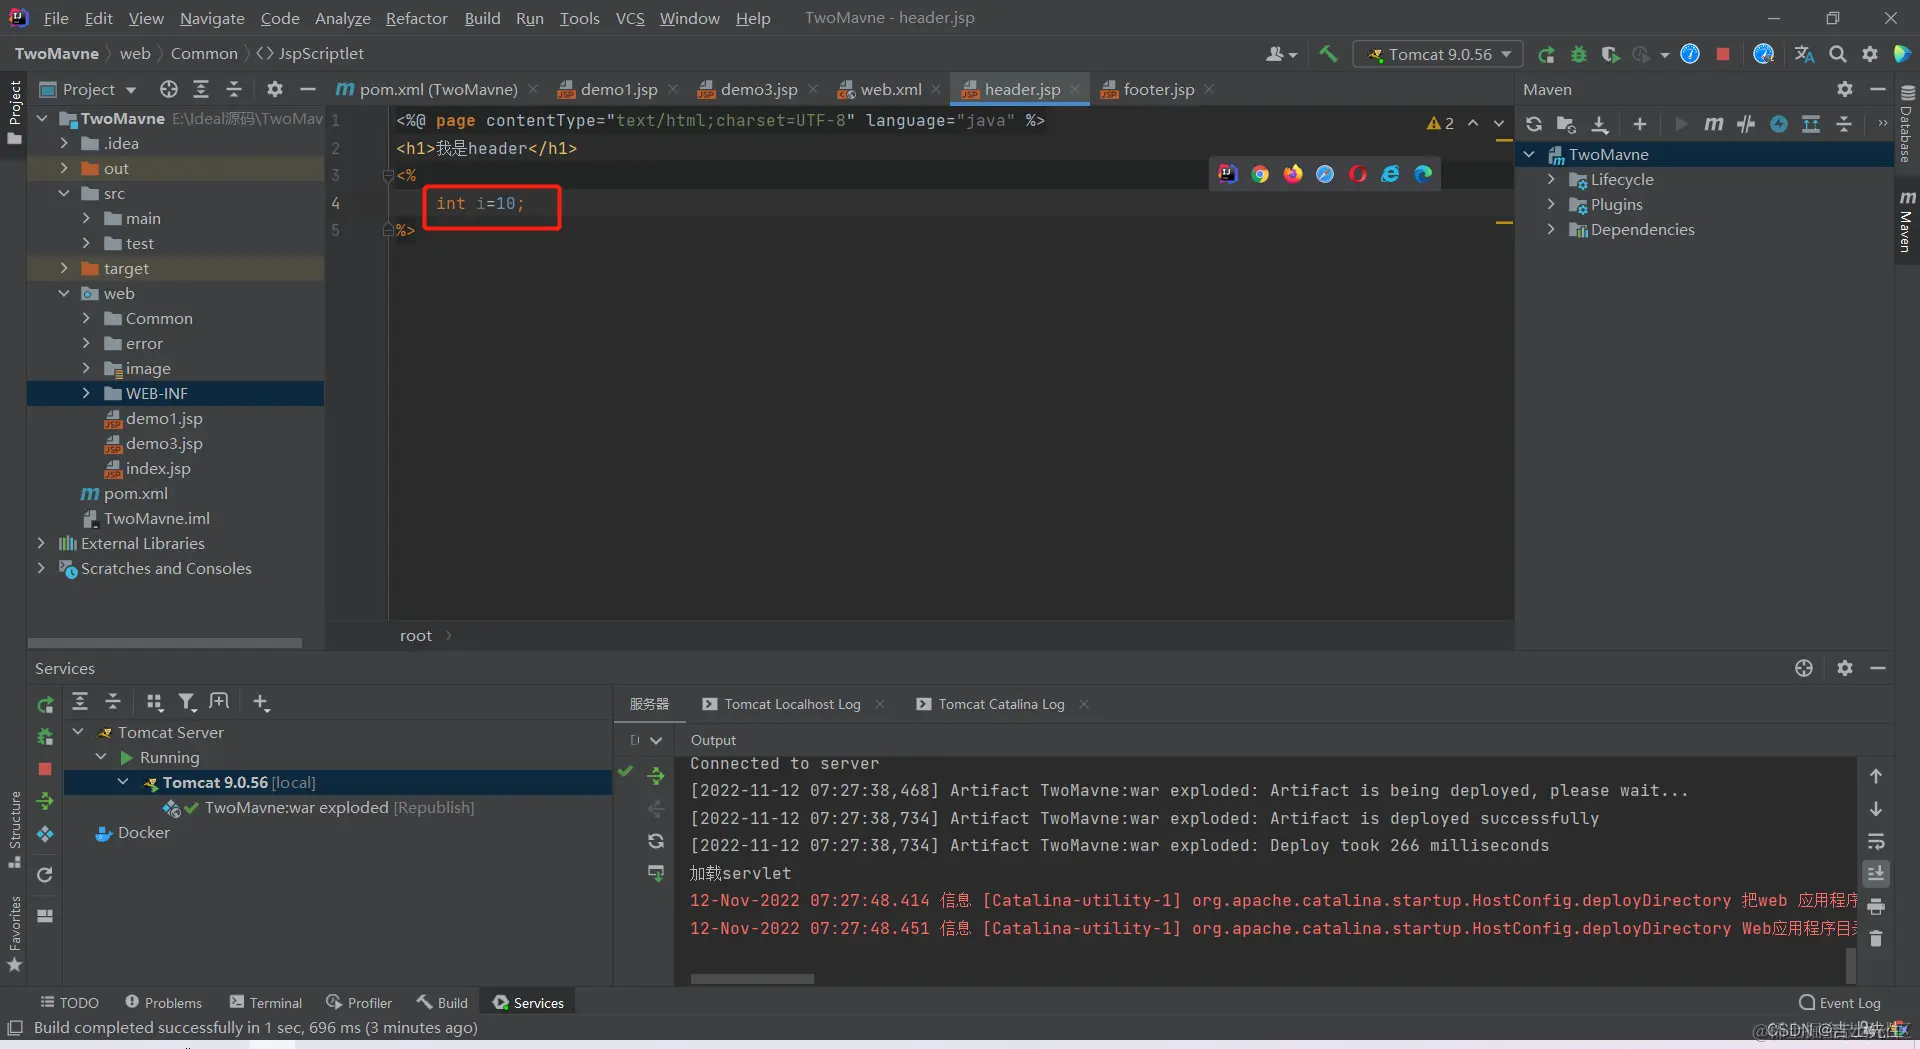Collapse the Tomcat Server services node

click(78, 732)
